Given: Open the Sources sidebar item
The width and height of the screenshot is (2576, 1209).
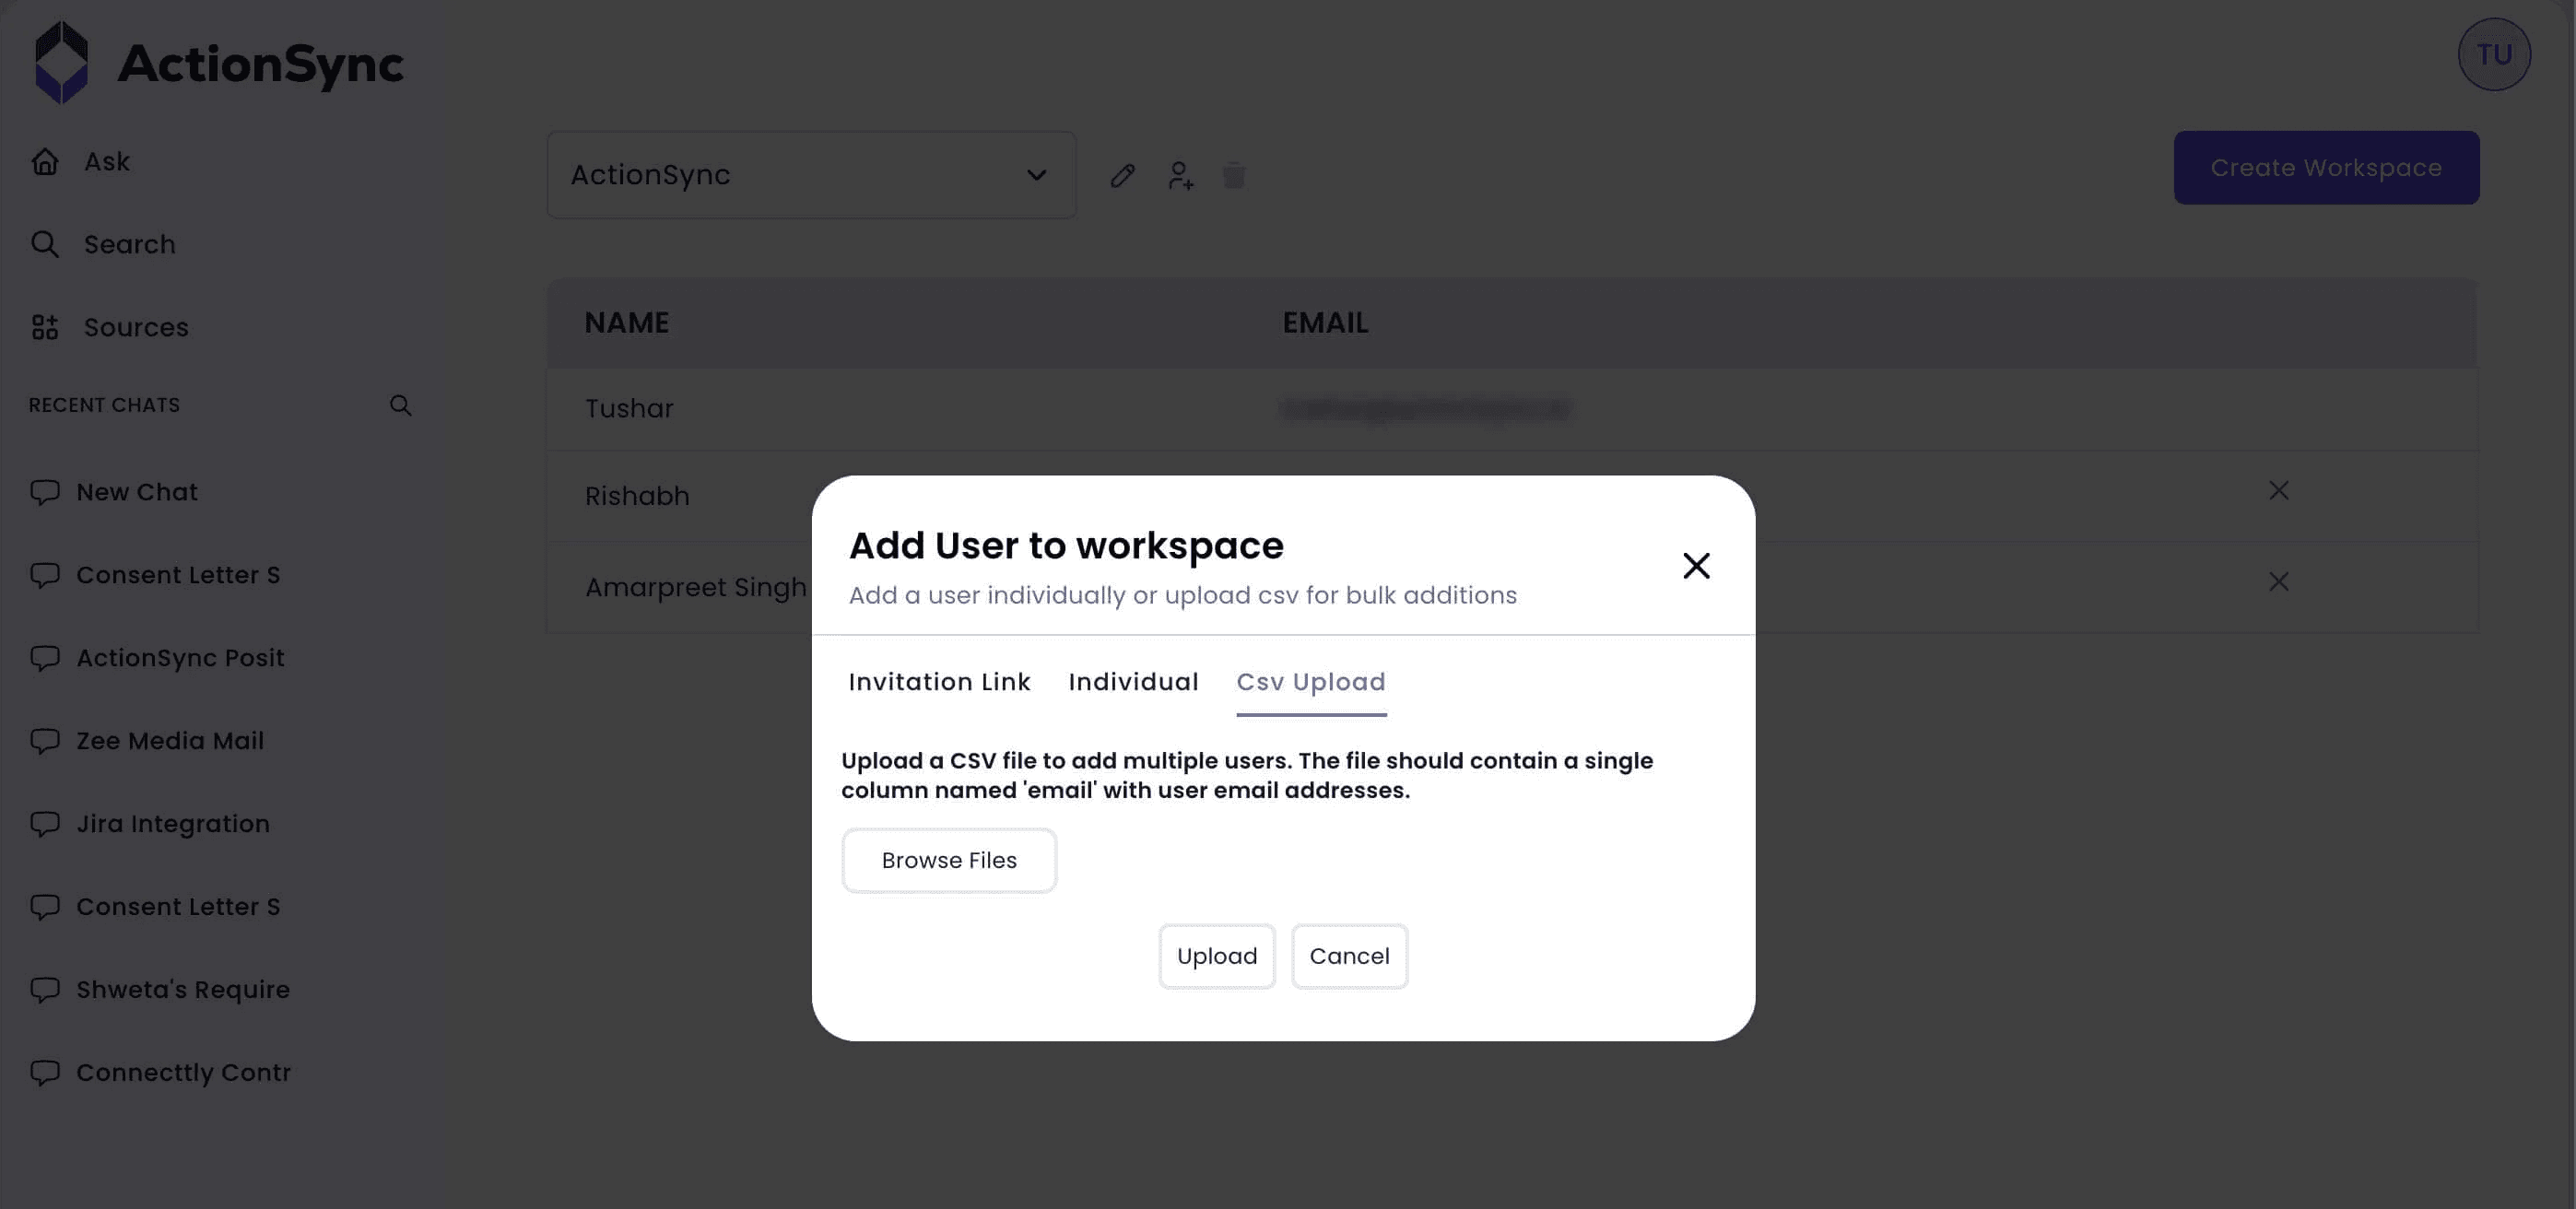Looking at the screenshot, I should point(135,327).
